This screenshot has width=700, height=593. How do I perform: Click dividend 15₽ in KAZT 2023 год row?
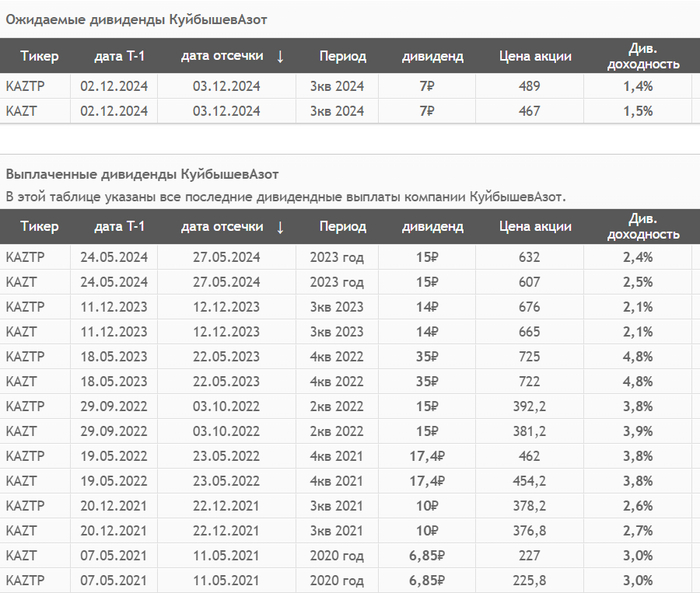click(x=427, y=282)
